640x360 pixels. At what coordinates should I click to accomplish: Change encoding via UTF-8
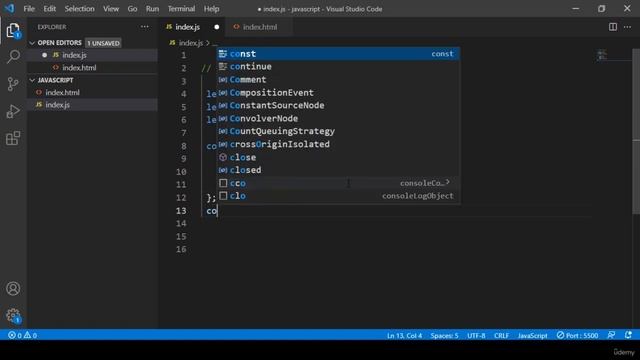point(476,336)
